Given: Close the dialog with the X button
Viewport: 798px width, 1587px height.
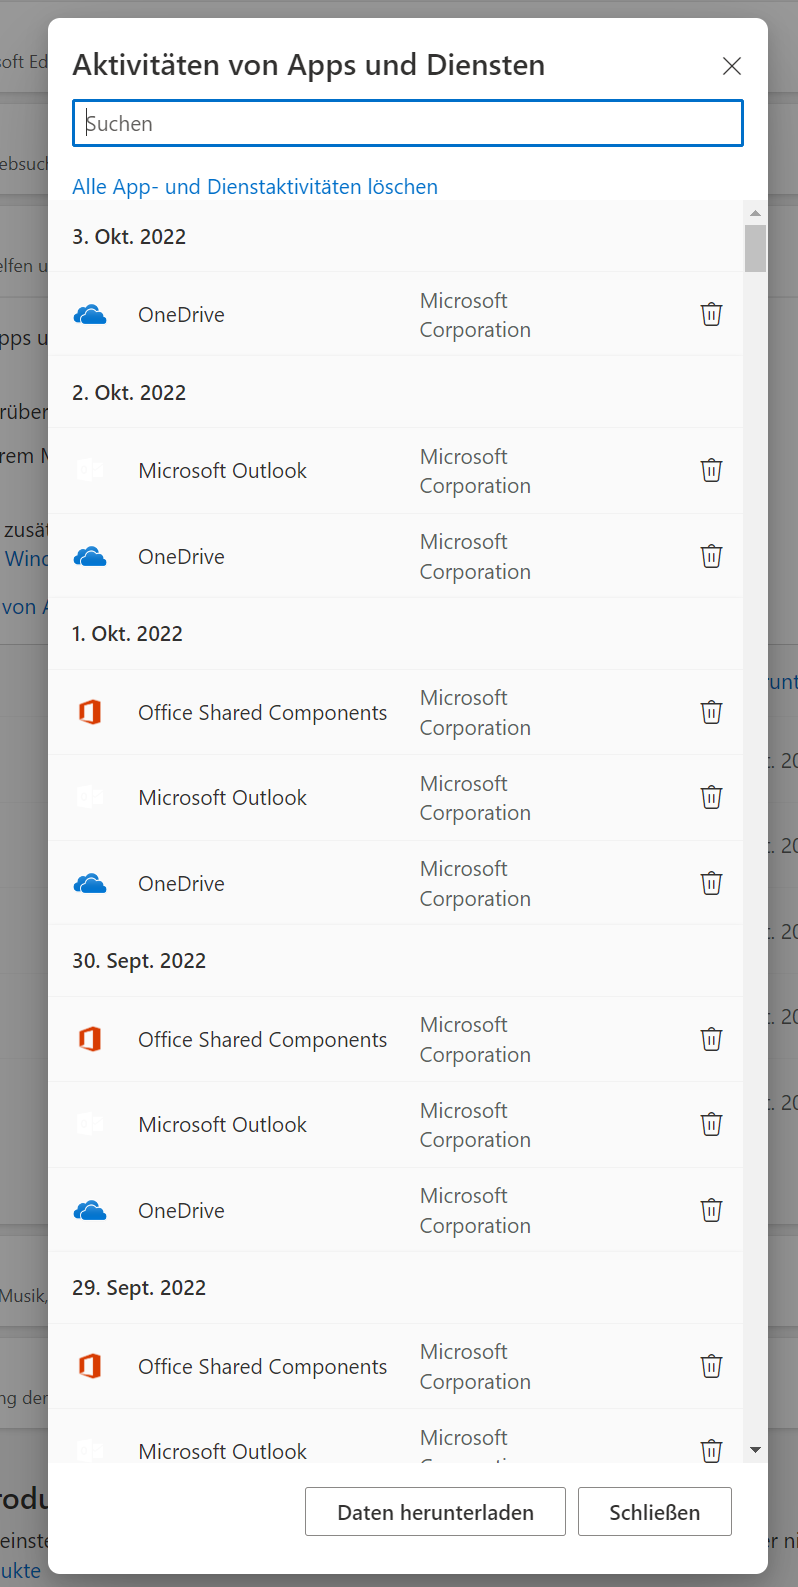Looking at the screenshot, I should [732, 66].
